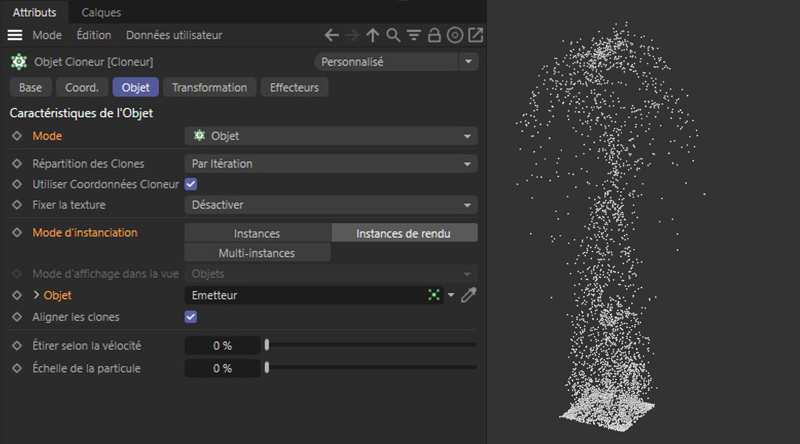Viewport: 800px width, 444px height.
Task: Open Attributes panel in new window icon
Action: 475,35
